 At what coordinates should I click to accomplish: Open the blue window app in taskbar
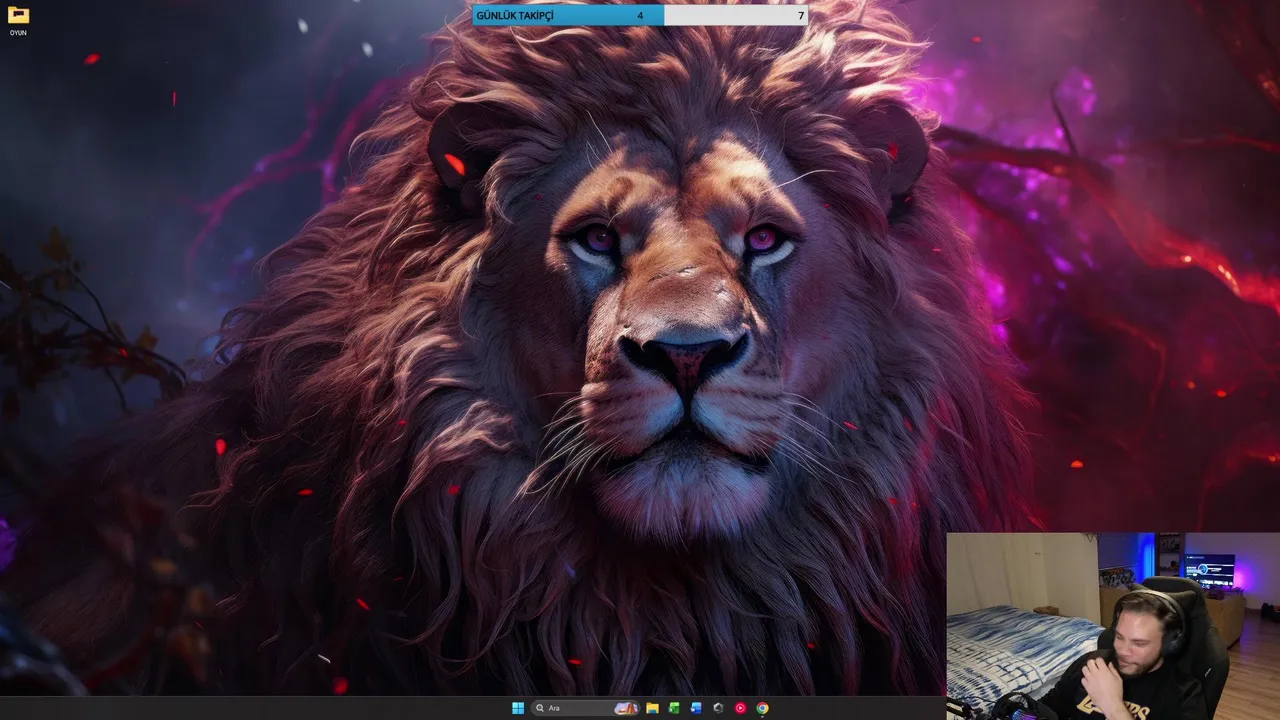click(x=696, y=708)
